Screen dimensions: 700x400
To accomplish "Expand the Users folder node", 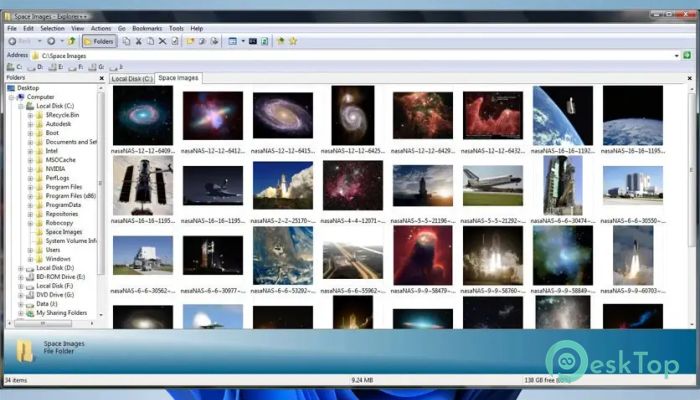I will [30, 250].
